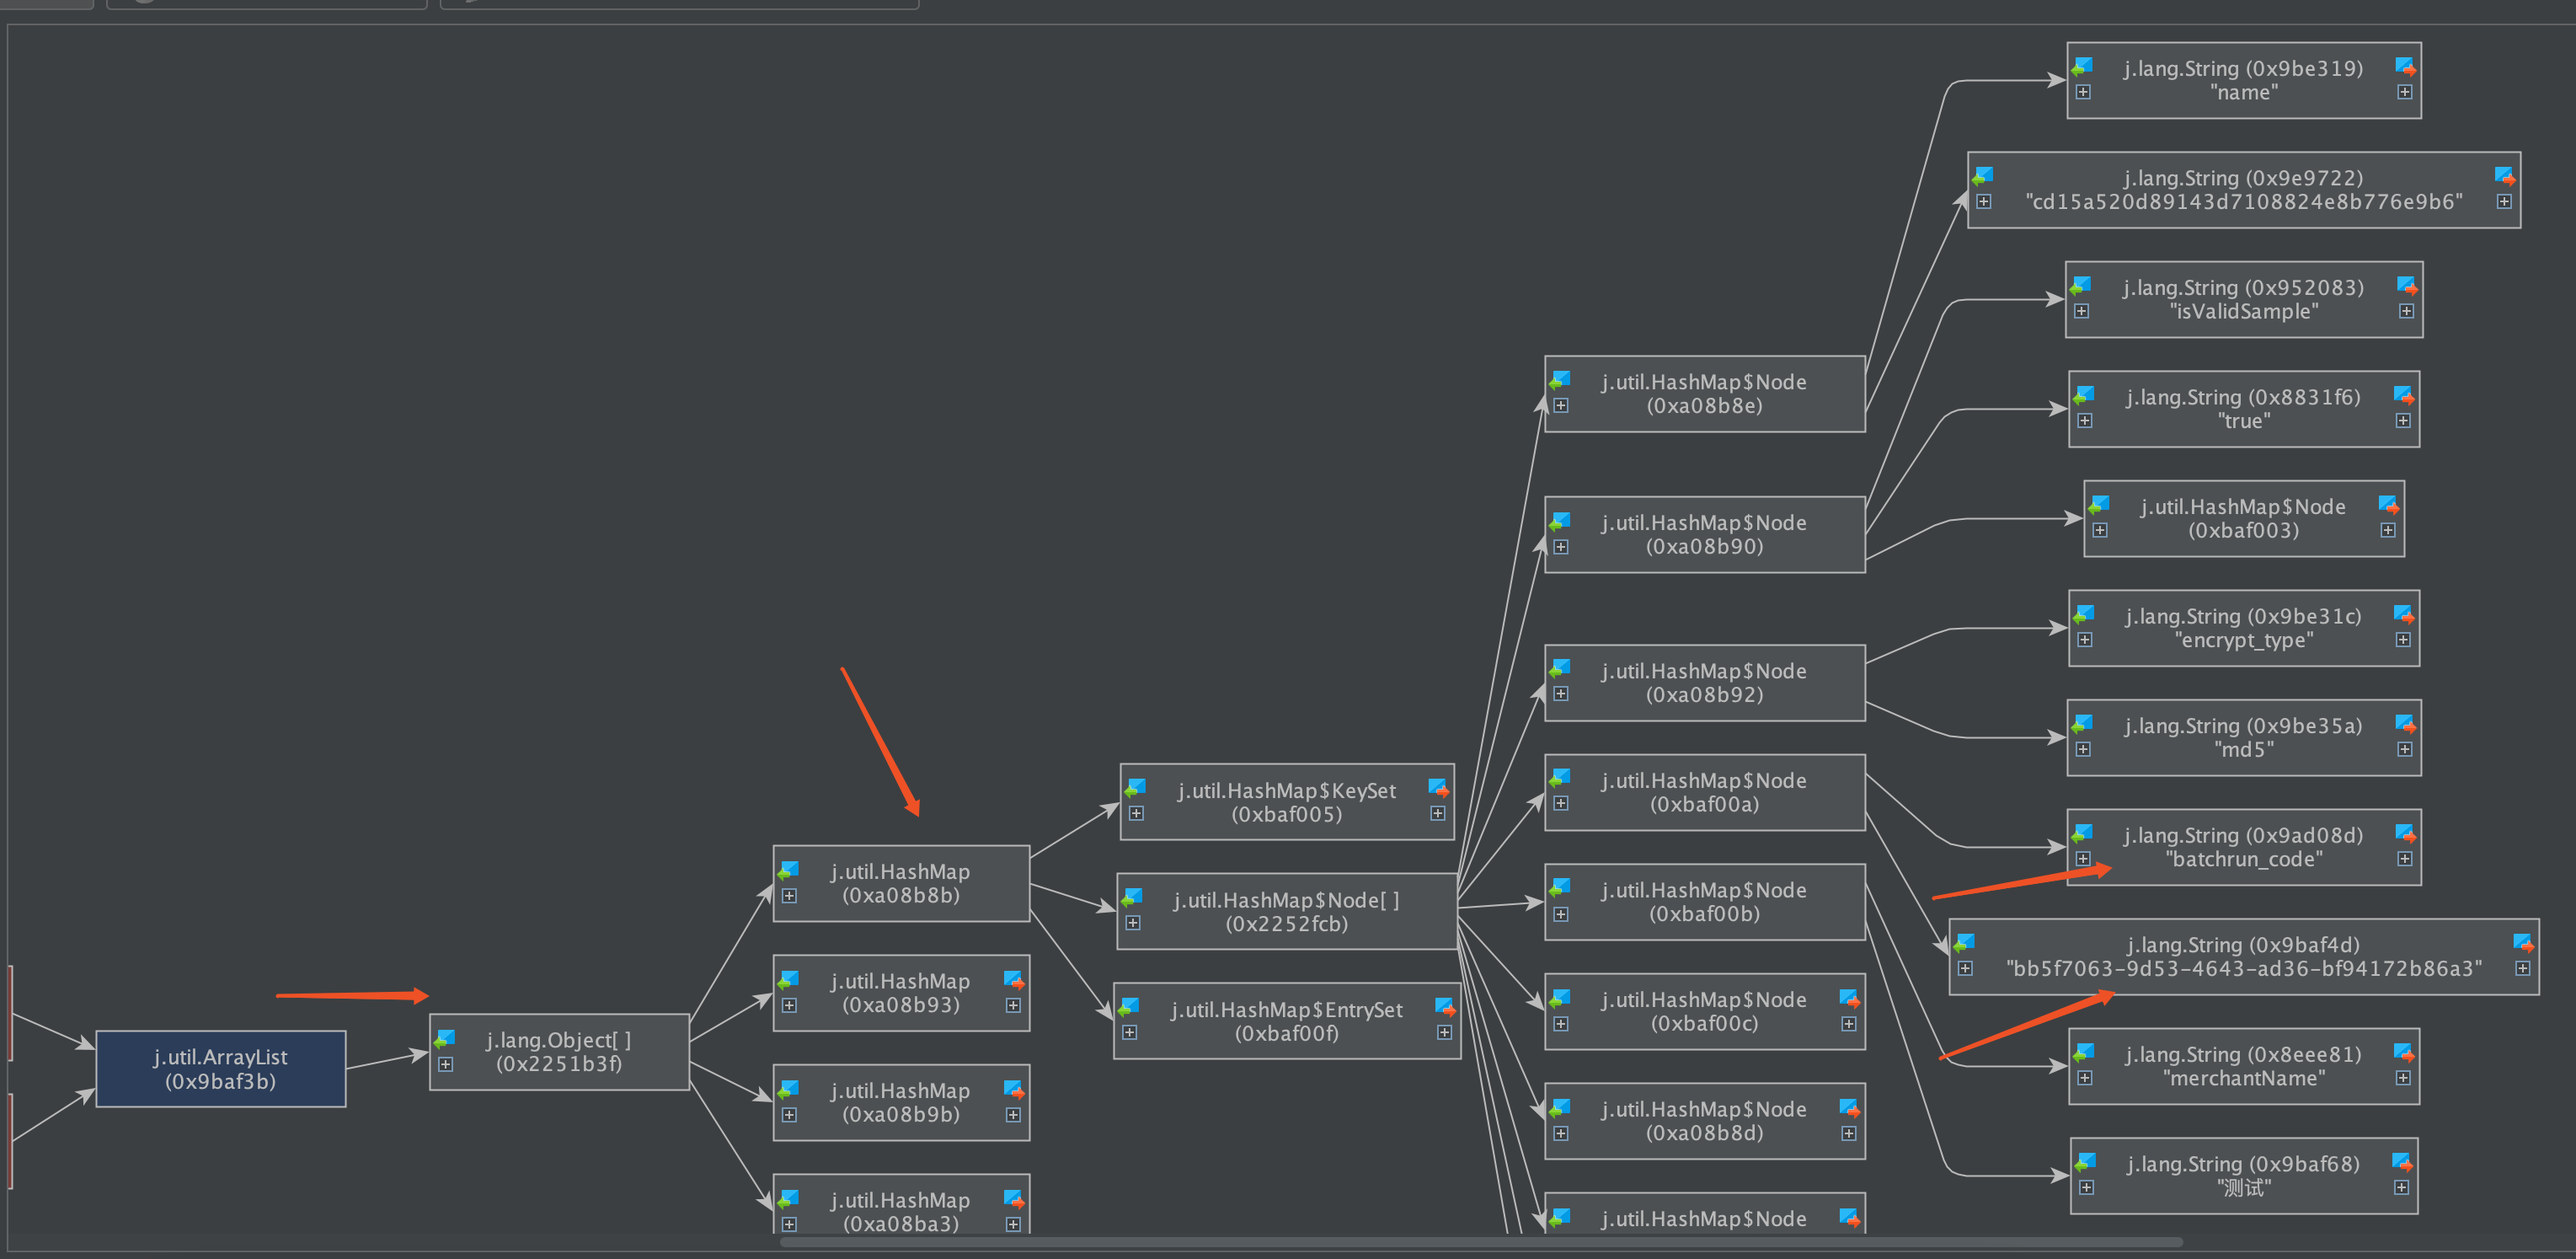Click incoming references icon on Node 0xa08b92

[1560, 669]
